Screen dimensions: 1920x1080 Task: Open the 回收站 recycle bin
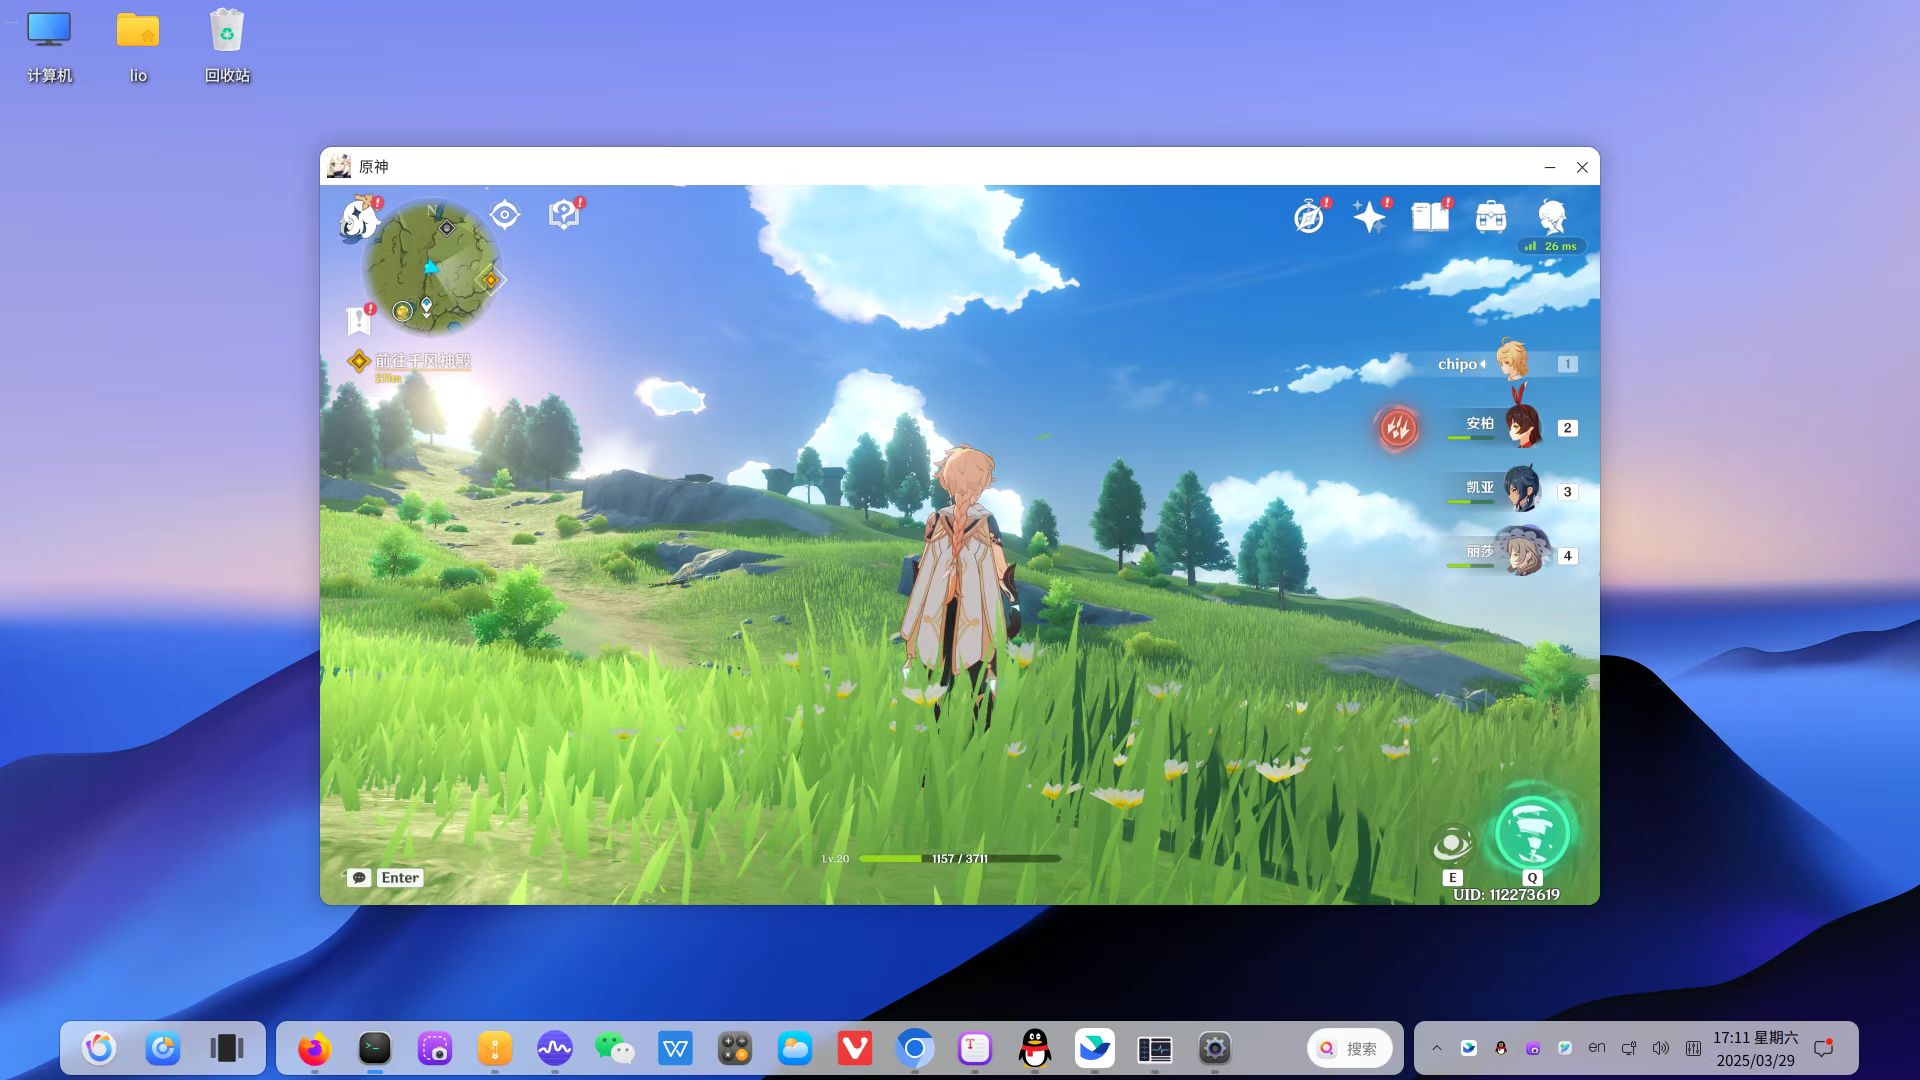227,47
